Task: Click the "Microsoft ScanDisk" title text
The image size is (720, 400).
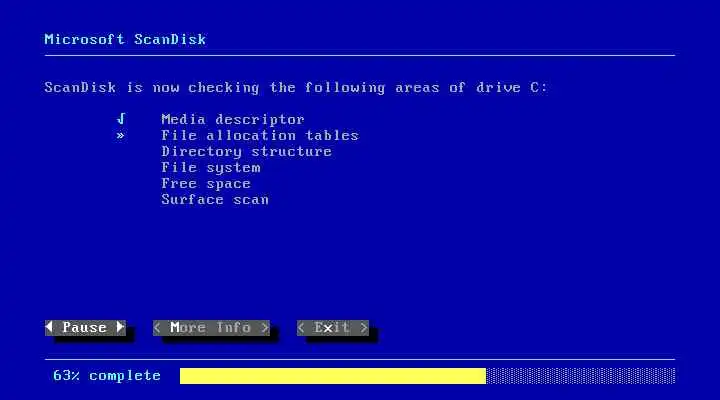Action: 125,39
